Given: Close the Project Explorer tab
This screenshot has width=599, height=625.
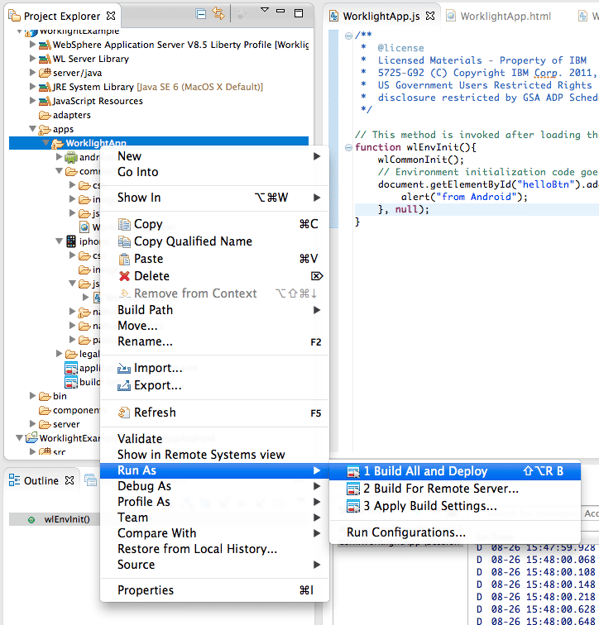Looking at the screenshot, I should (111, 16).
